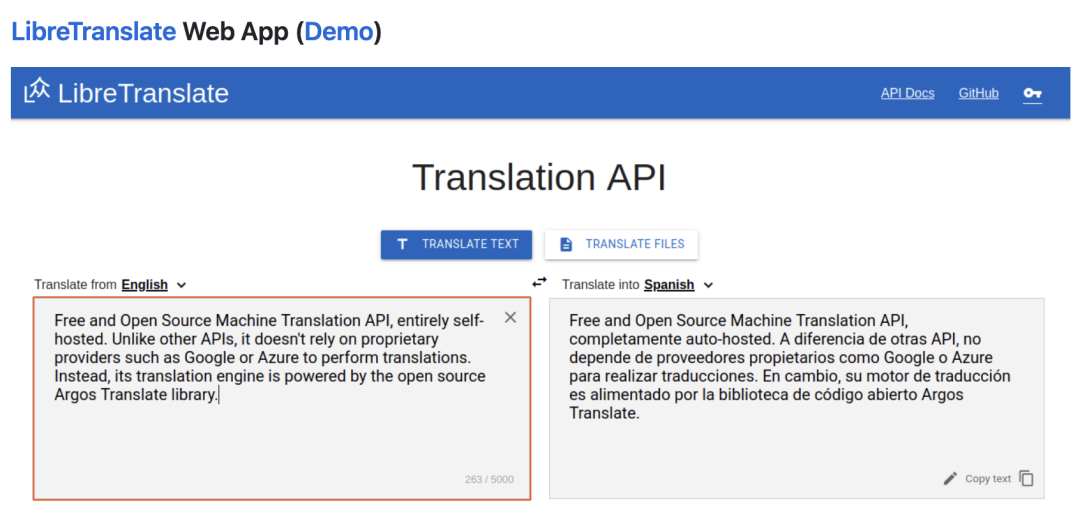Open the API Docs link
1080x517 pixels.
pos(907,94)
